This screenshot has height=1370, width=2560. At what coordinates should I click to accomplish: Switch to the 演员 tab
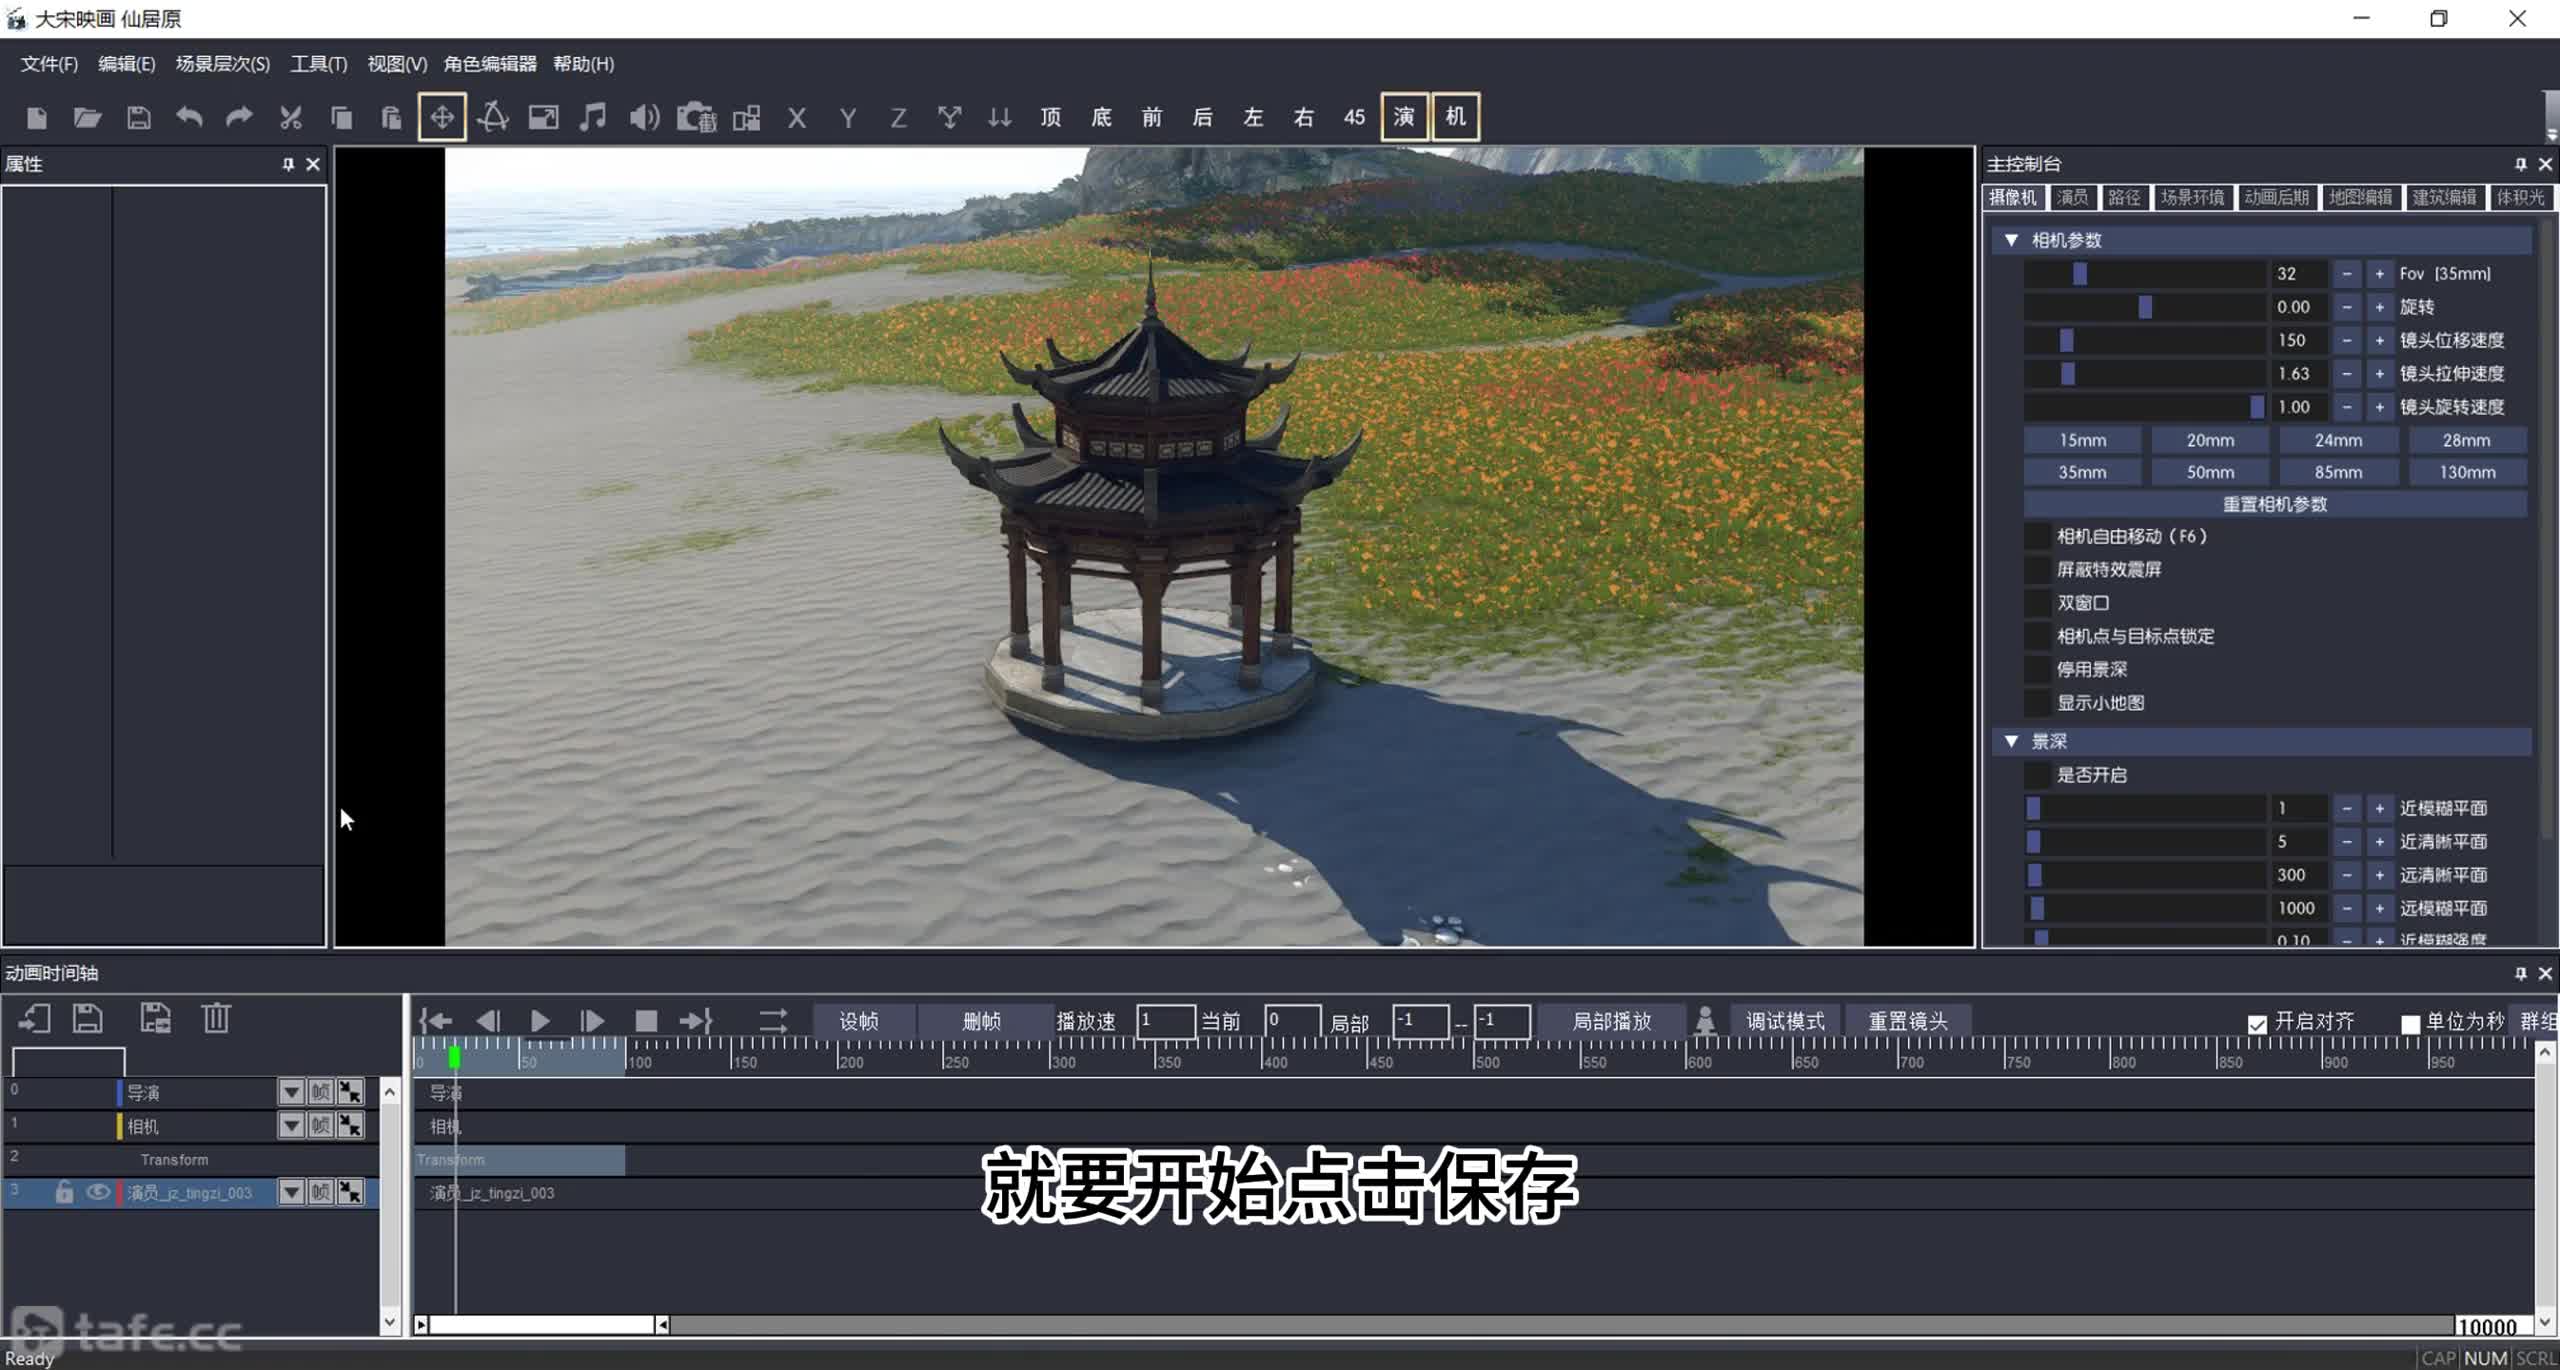pos(2072,197)
